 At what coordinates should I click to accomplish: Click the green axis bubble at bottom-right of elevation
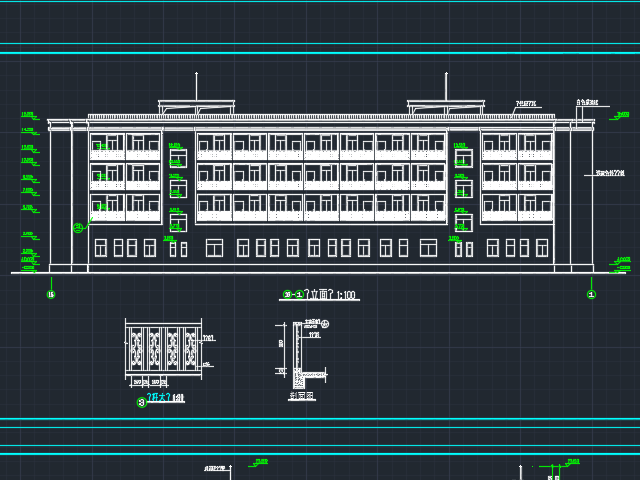[591, 295]
